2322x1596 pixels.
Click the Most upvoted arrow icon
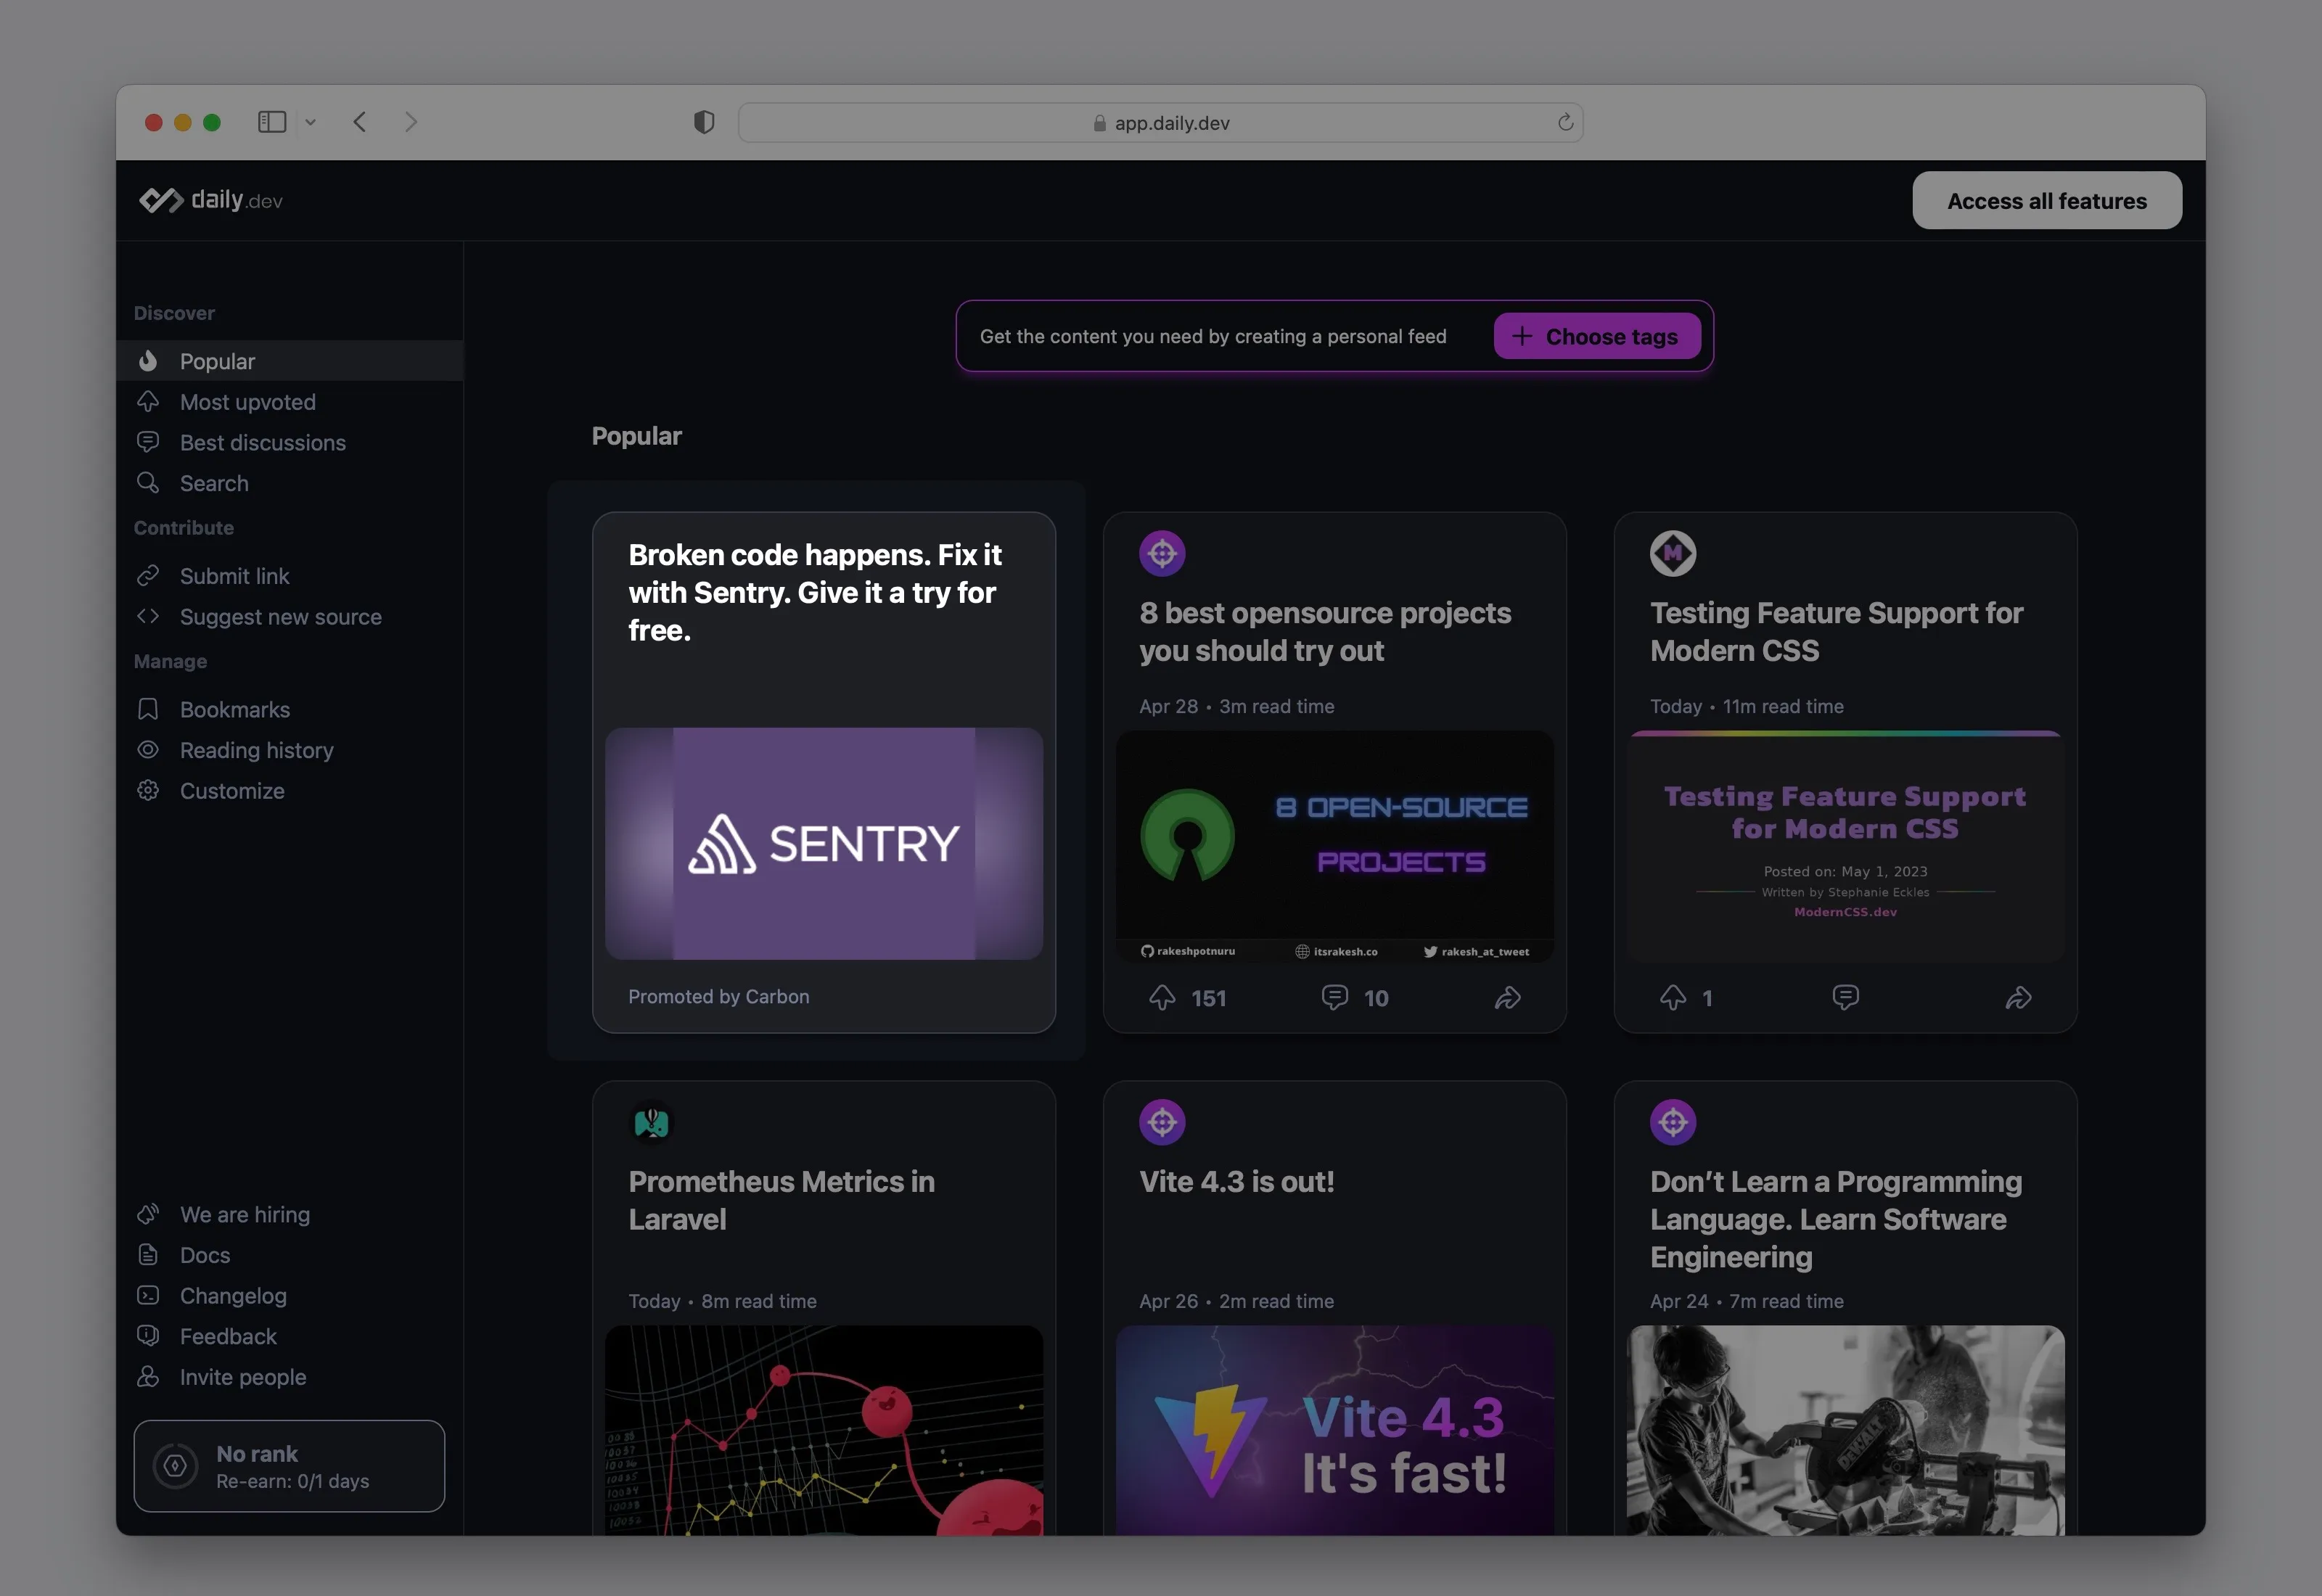click(148, 401)
